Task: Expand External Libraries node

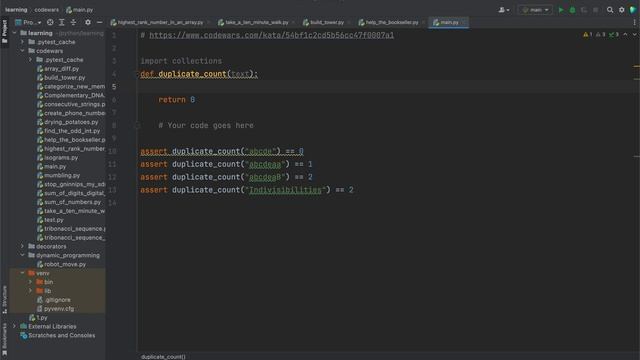Action: tap(15, 327)
